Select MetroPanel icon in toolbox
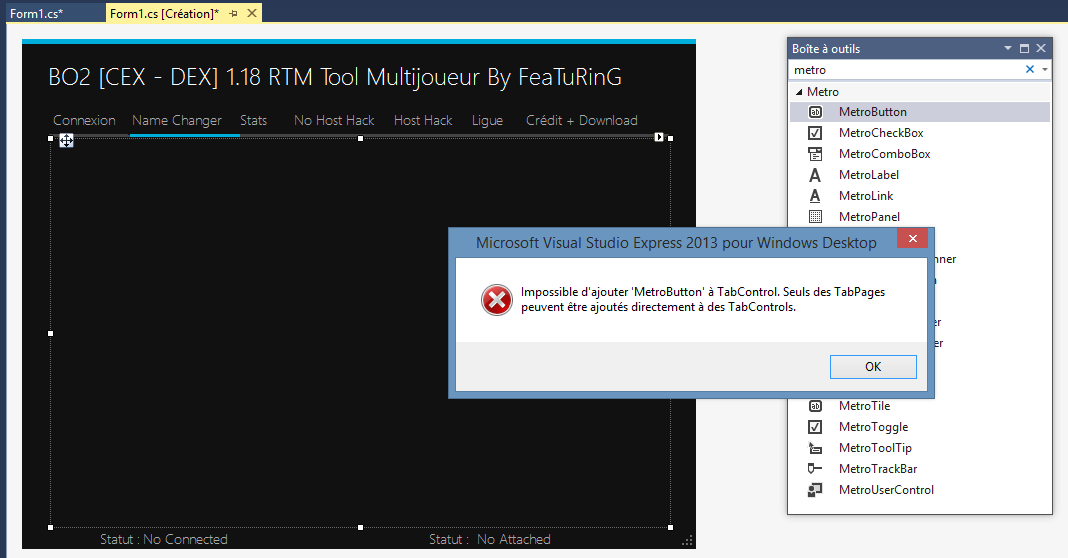 coord(815,217)
